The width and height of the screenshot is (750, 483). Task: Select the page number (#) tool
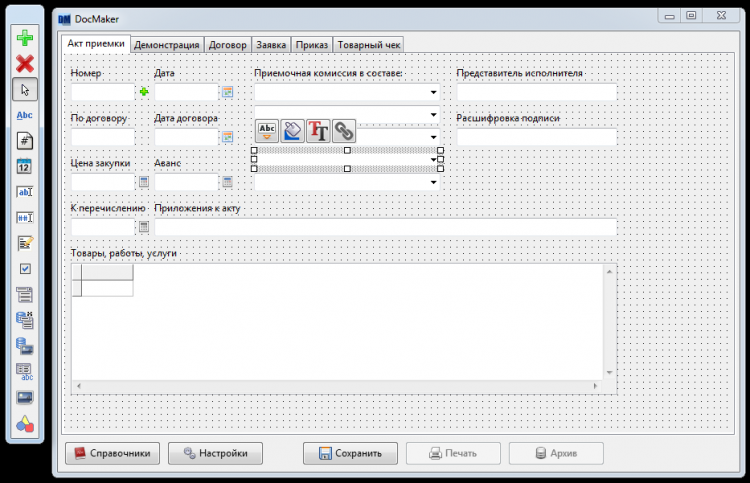(25, 141)
